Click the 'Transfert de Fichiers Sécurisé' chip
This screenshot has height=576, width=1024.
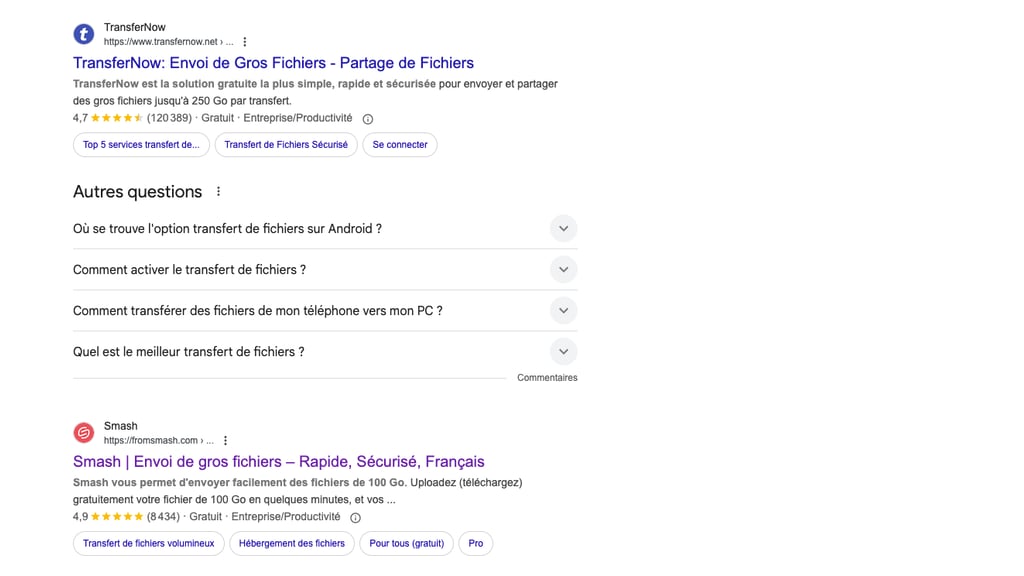coord(286,145)
